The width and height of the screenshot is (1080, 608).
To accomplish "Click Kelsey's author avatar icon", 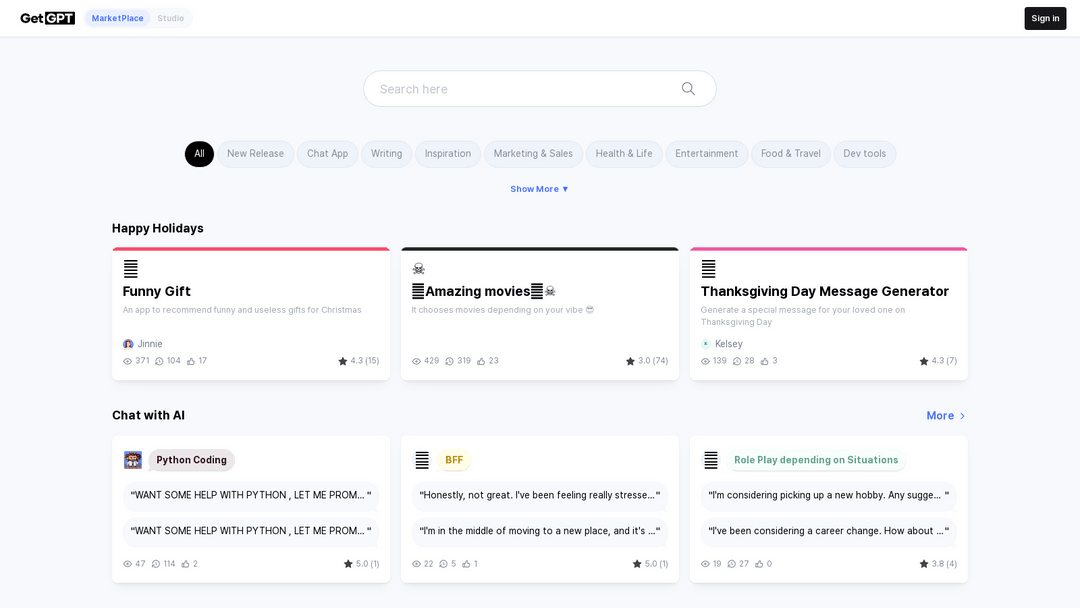I will 706,344.
